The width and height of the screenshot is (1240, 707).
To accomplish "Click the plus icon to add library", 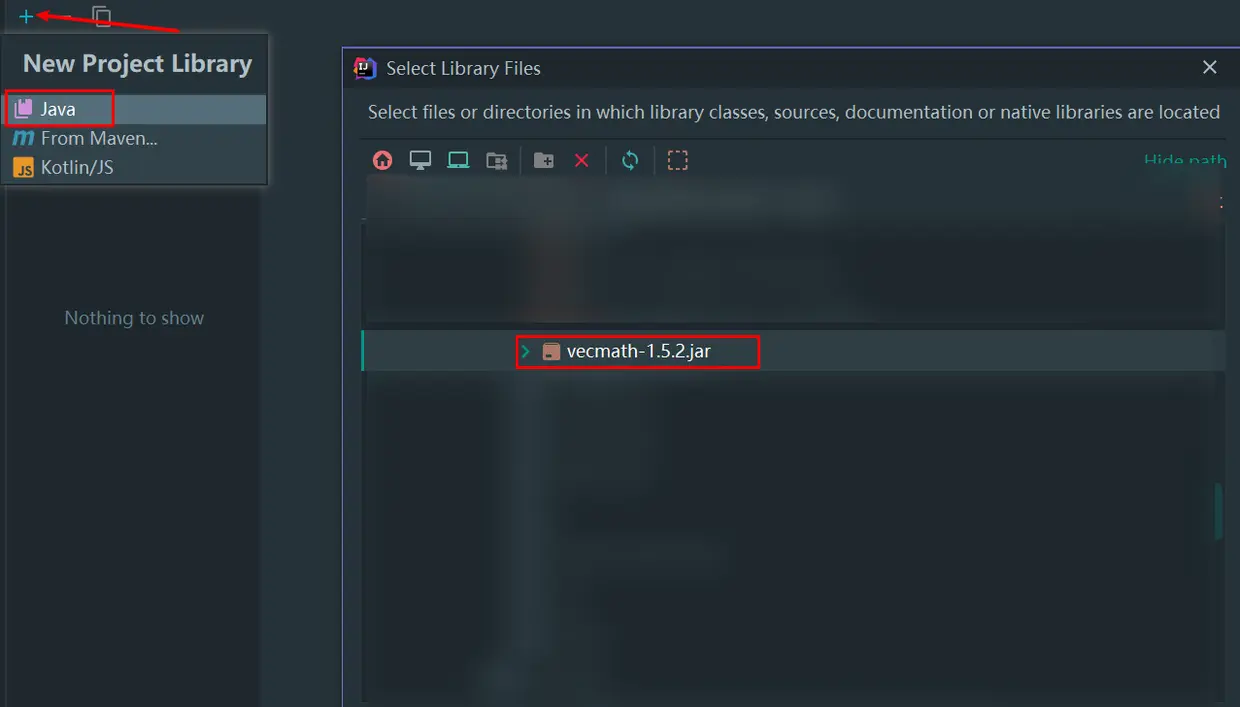I will click(26, 16).
